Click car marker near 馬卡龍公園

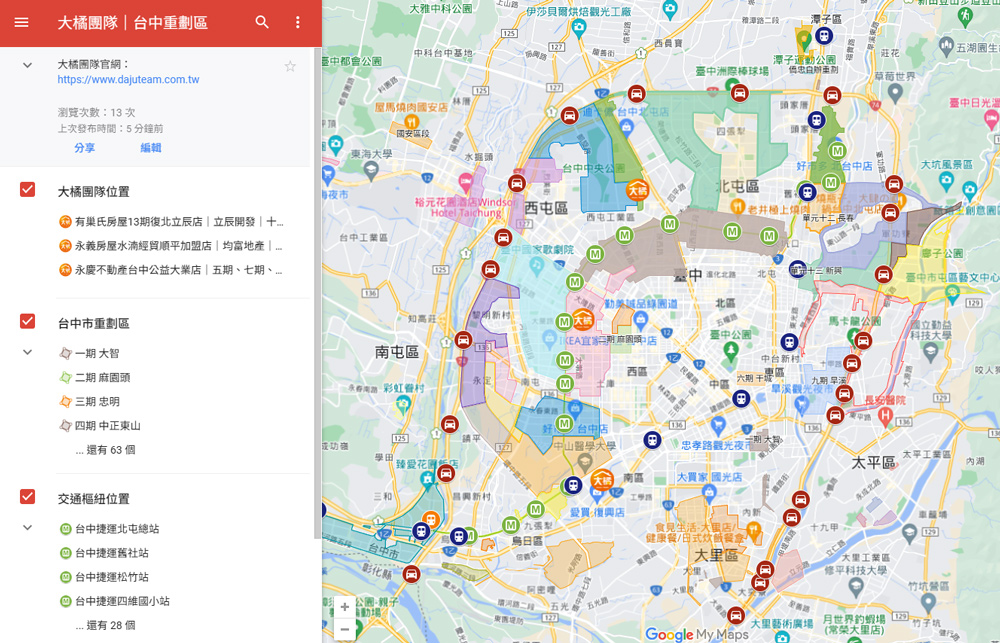coord(863,340)
